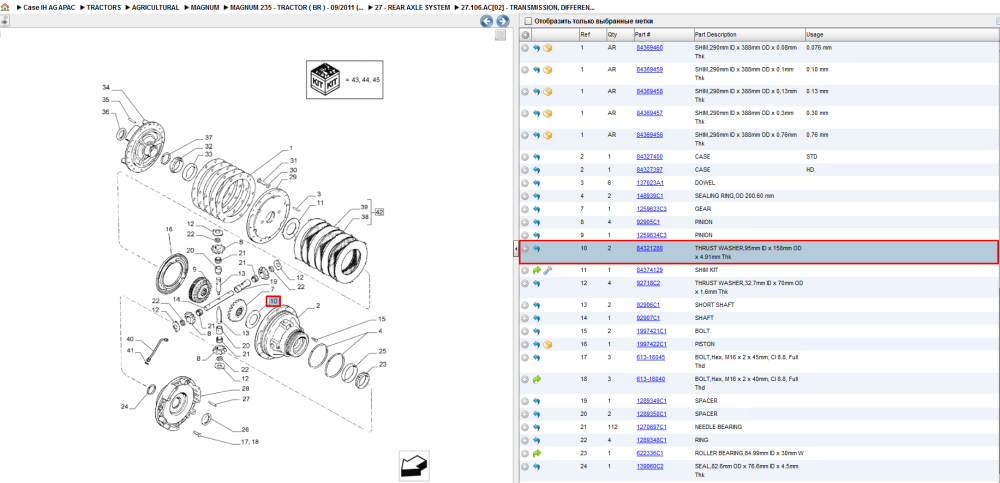
Task: Select callout 34 in the diagram
Action: (x=106, y=87)
